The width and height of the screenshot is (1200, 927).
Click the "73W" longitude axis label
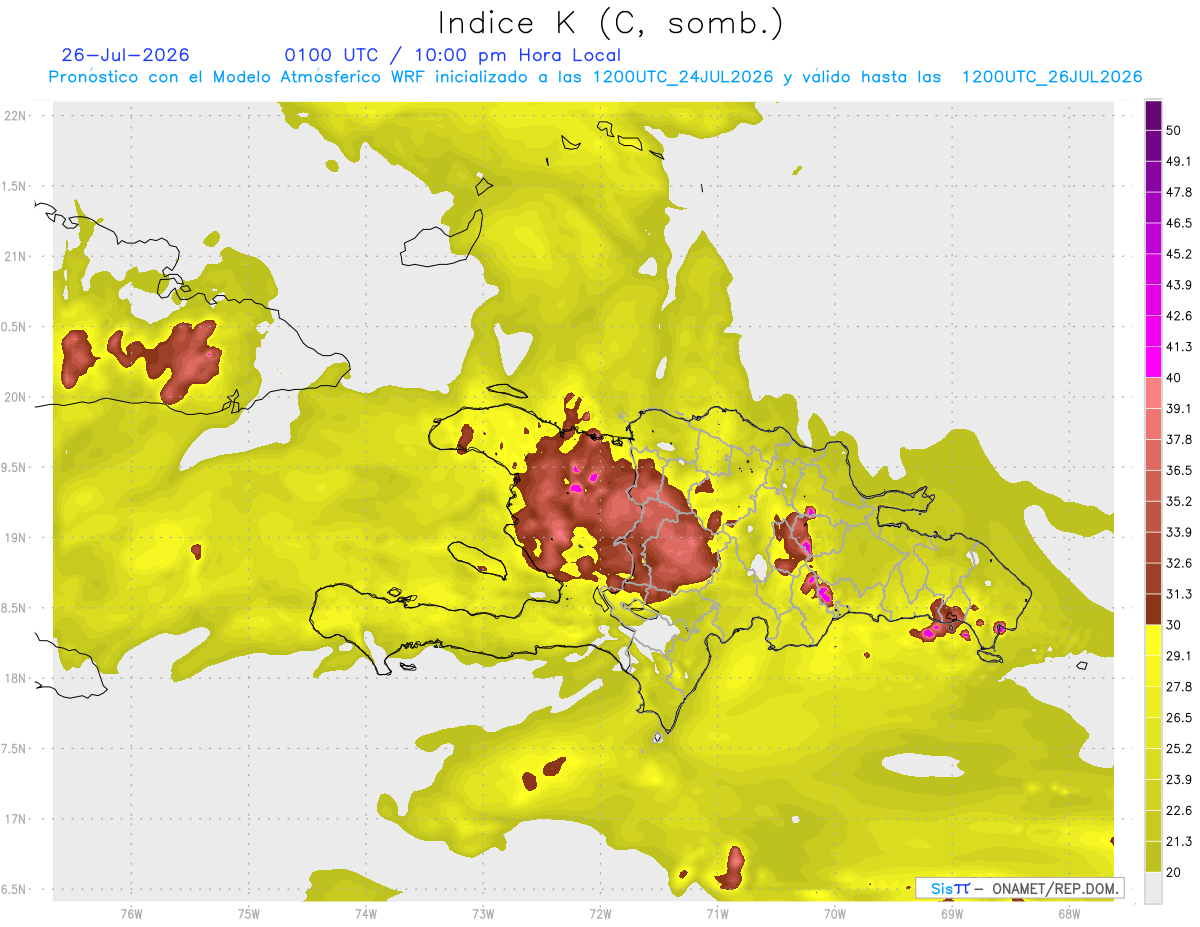point(483,913)
